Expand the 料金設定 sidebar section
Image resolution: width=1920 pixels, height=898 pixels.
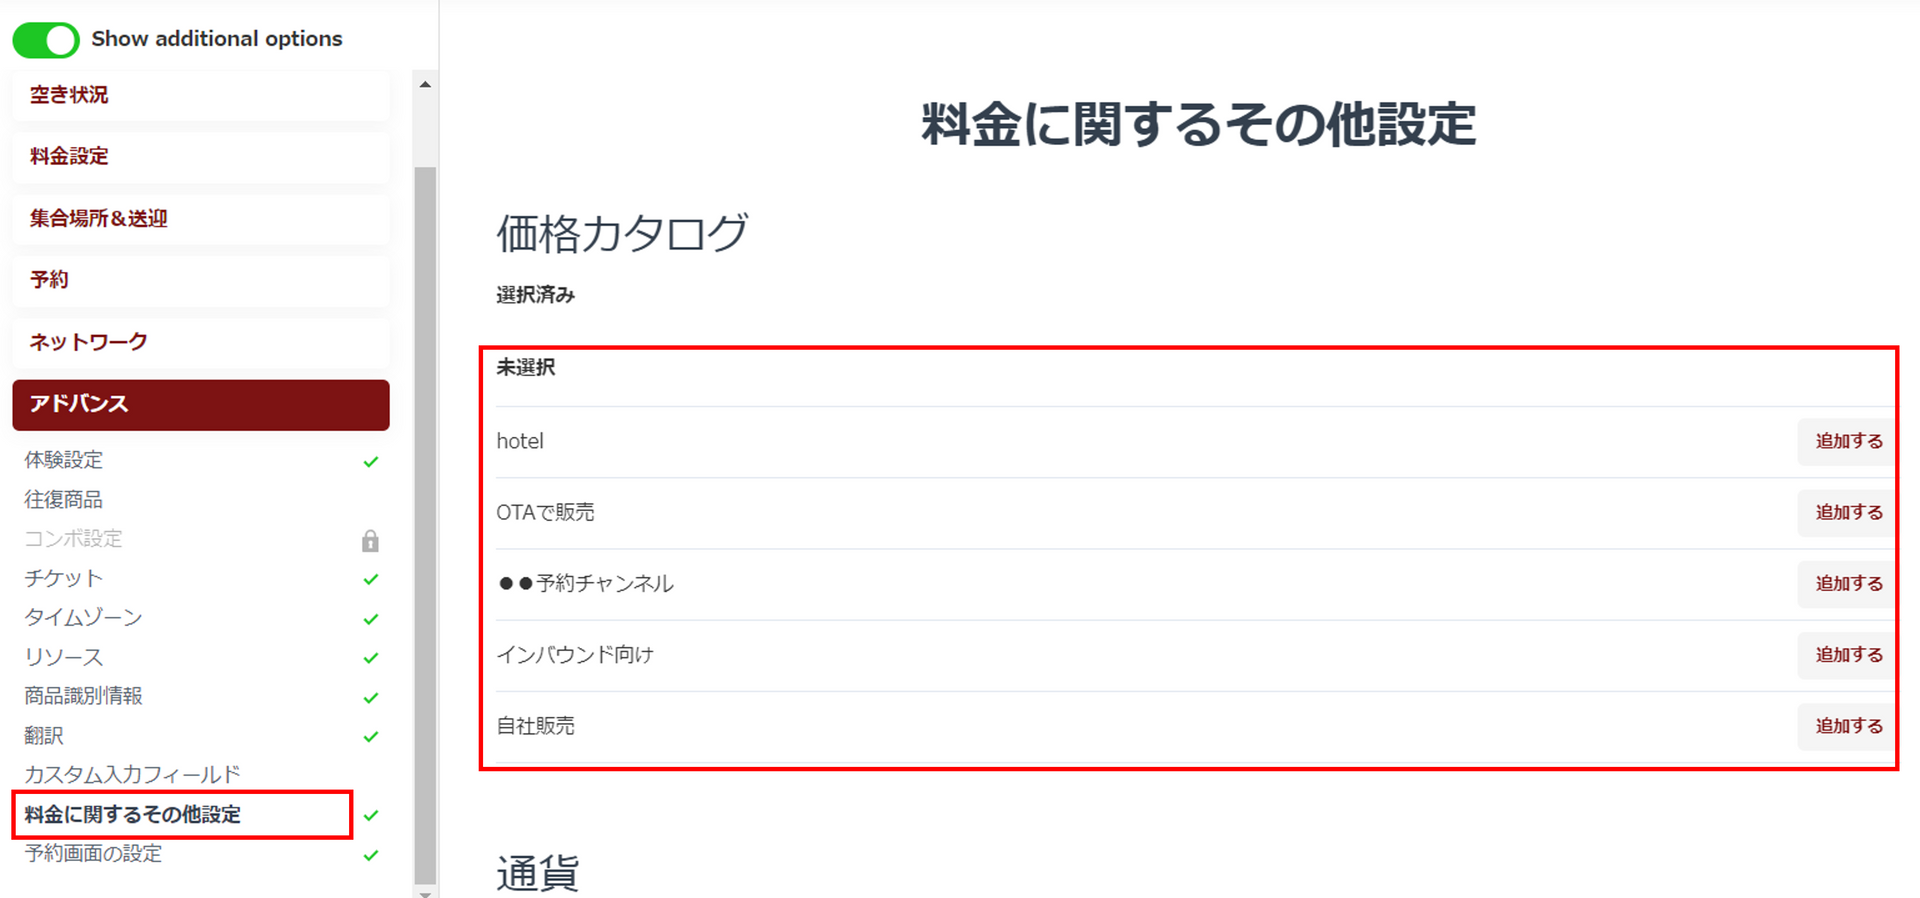coord(200,157)
